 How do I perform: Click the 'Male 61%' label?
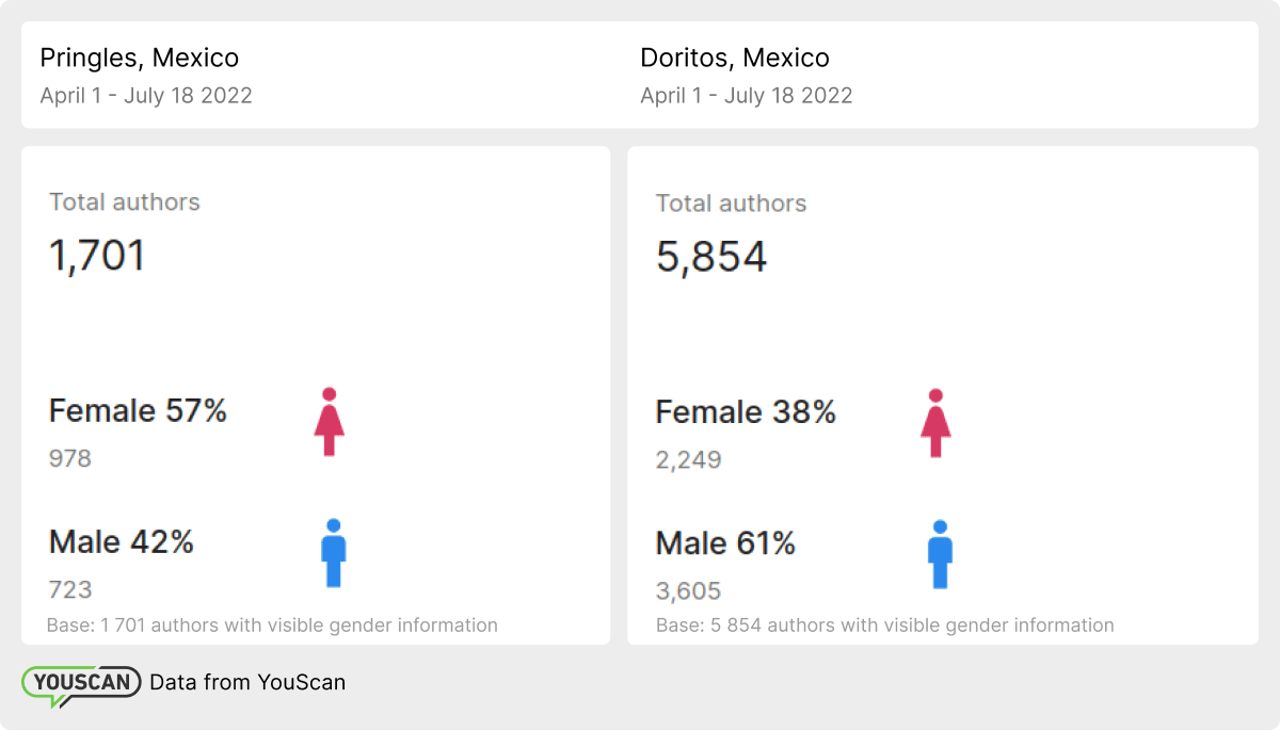click(x=725, y=543)
